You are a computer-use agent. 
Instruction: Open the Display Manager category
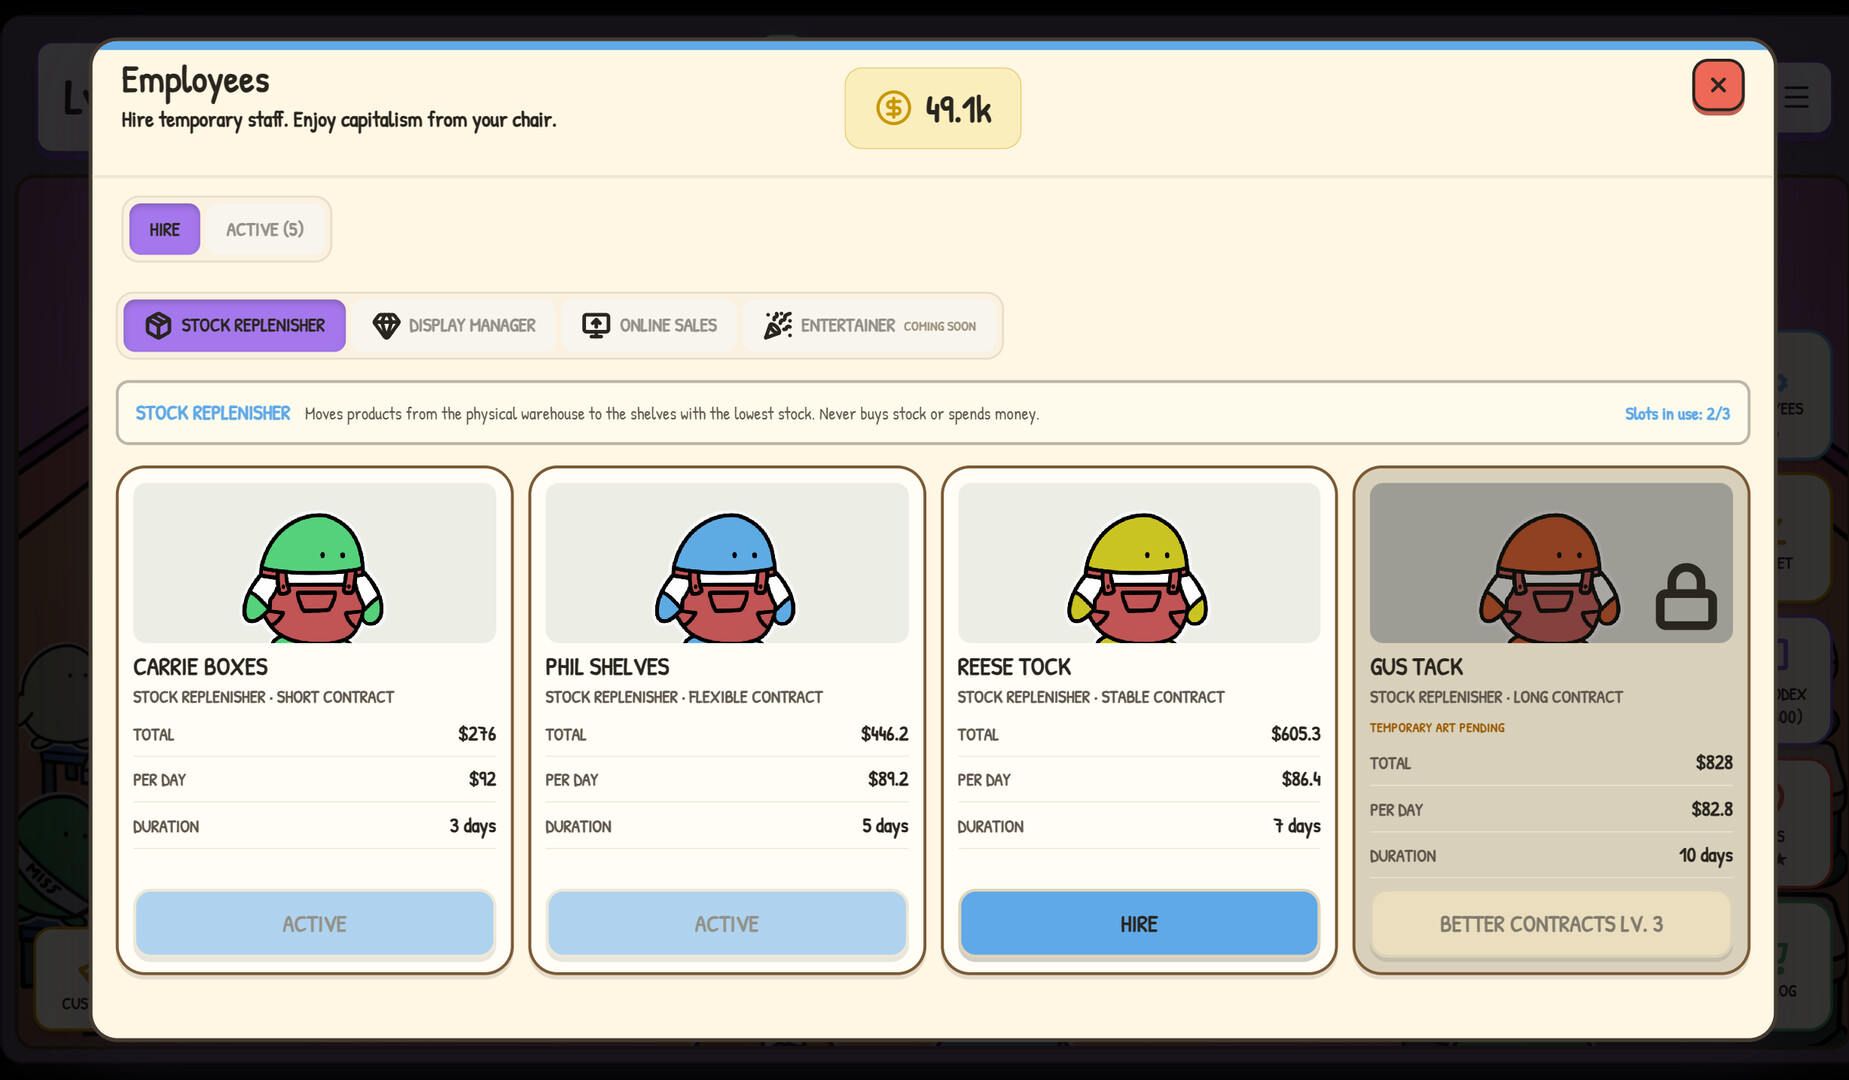(454, 325)
